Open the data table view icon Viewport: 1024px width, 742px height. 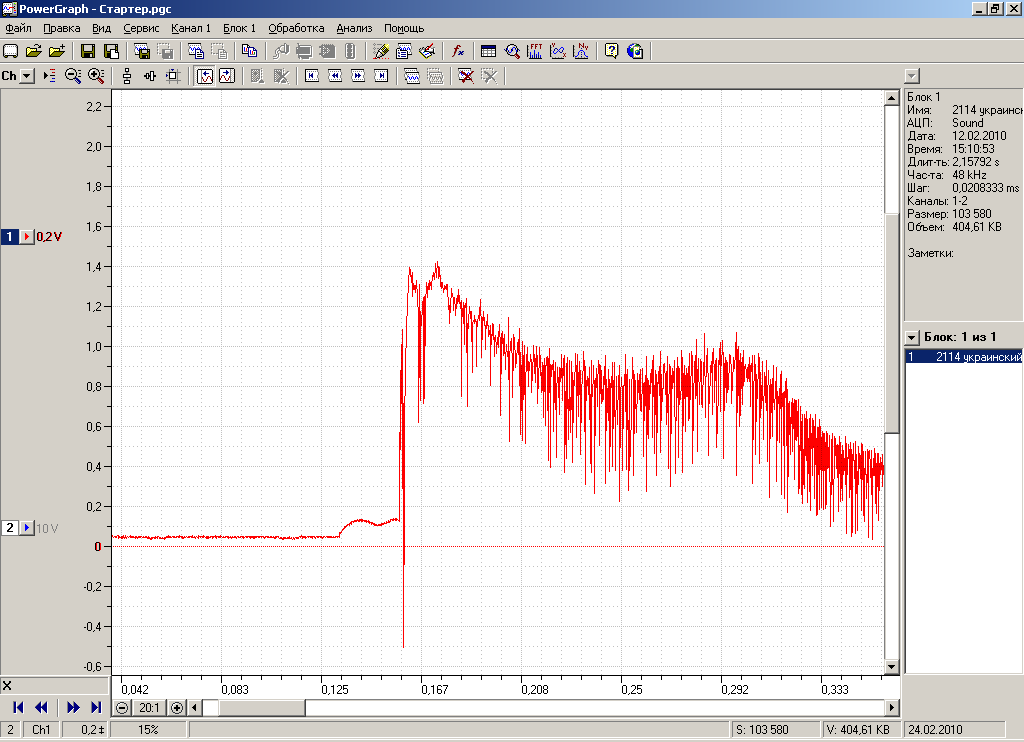click(488, 51)
